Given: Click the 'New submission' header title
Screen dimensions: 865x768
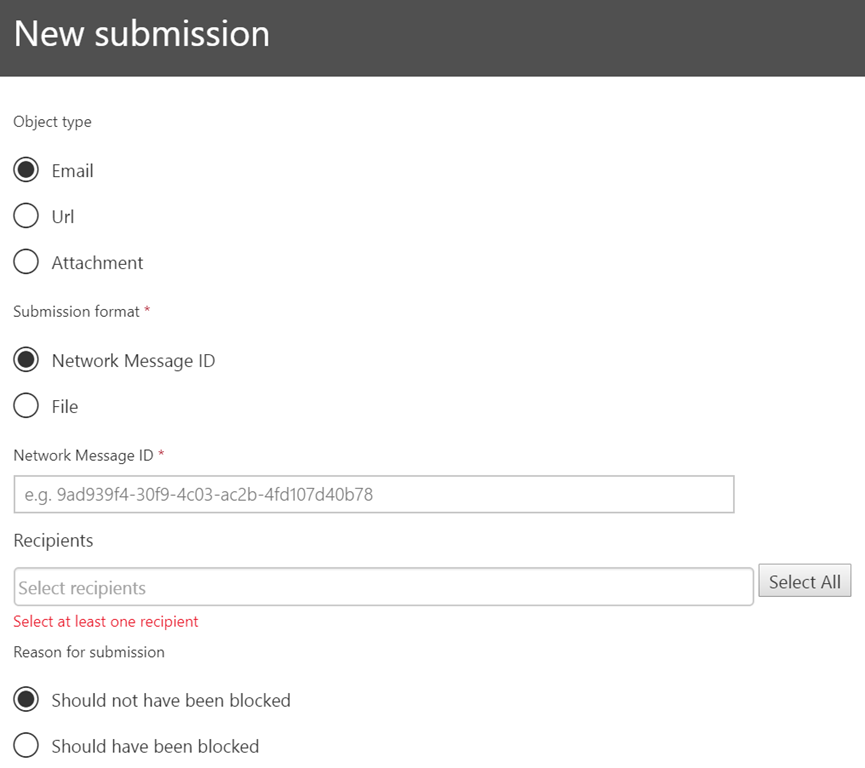Looking at the screenshot, I should click(x=142, y=34).
